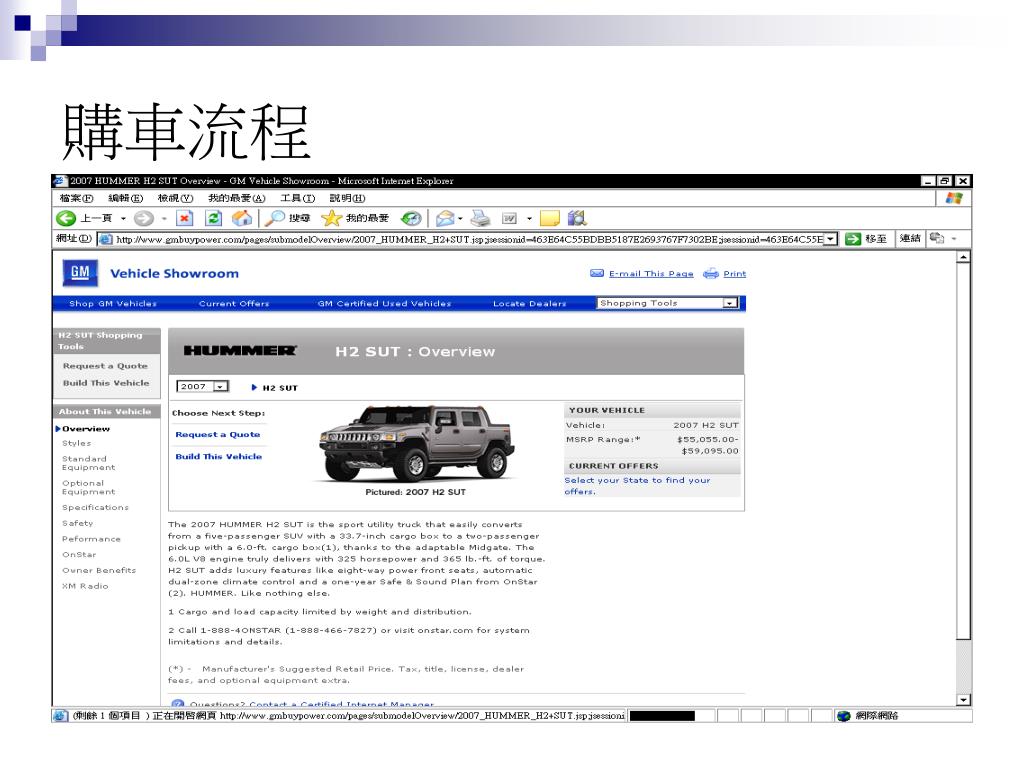The height and width of the screenshot is (768, 1024).
Task: Click Build This Vehicle in left sidebar
Action: 106,383
